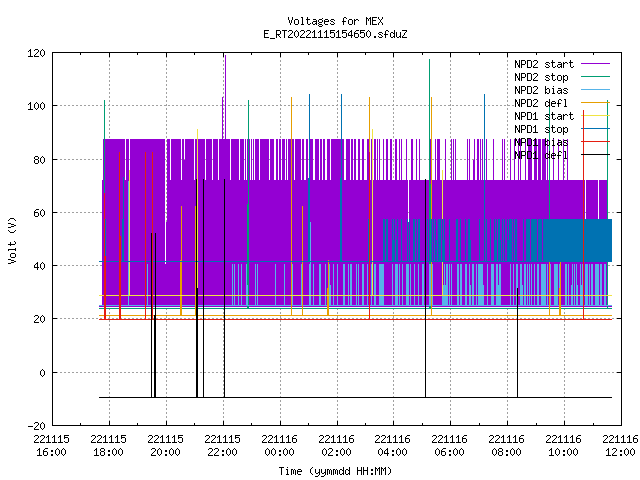The height and width of the screenshot is (480, 640).
Task: Select the NPD2 bias legend label
Action: point(541,90)
